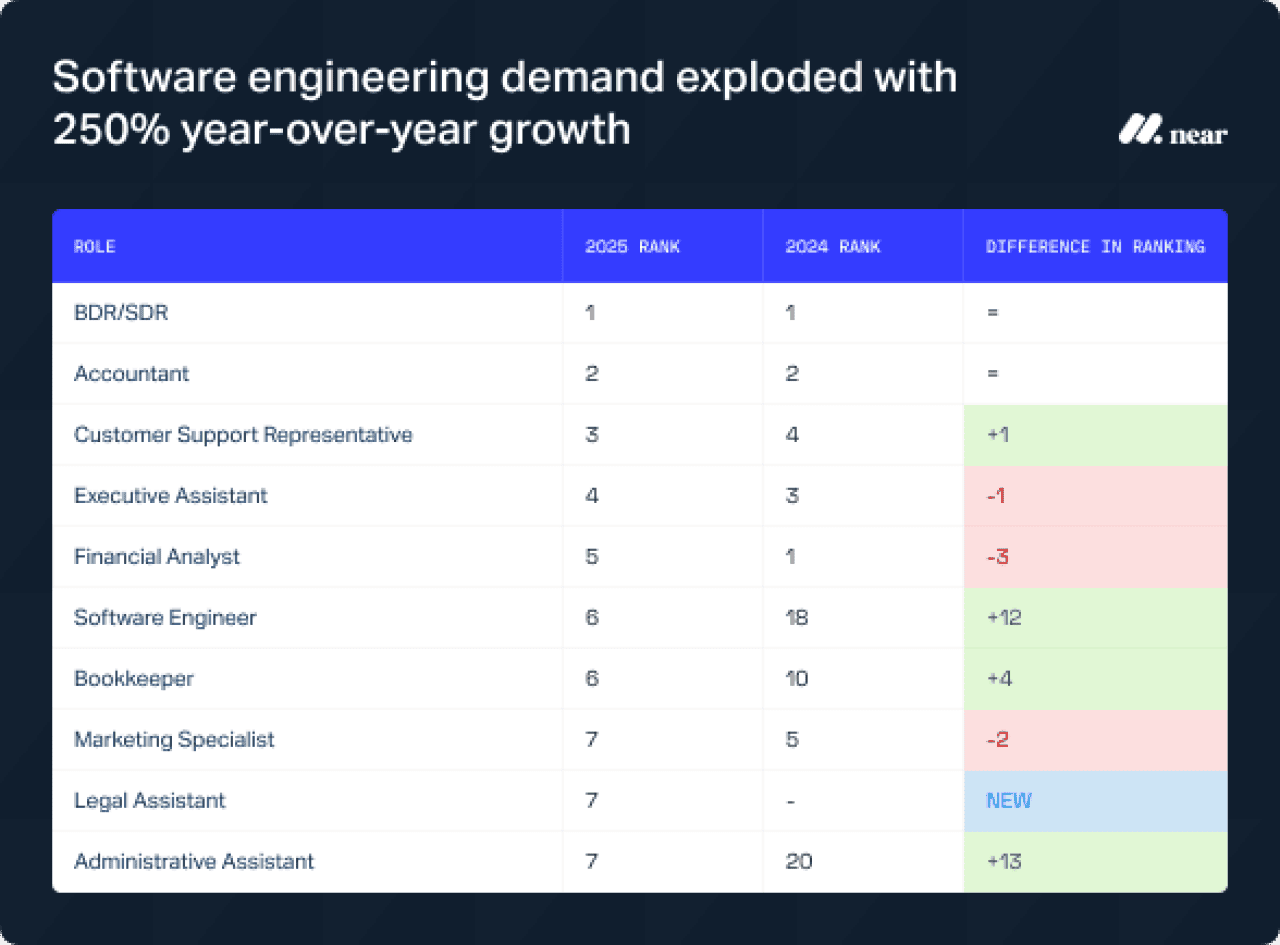Select the Customer Support Representative row label
This screenshot has height=945, width=1280.
(x=242, y=434)
